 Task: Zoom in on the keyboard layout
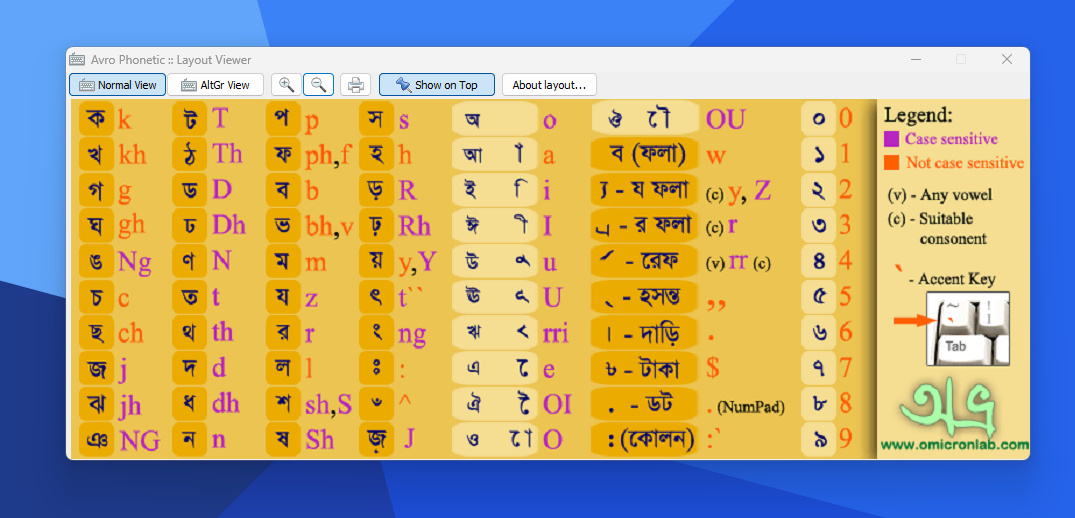(x=286, y=85)
